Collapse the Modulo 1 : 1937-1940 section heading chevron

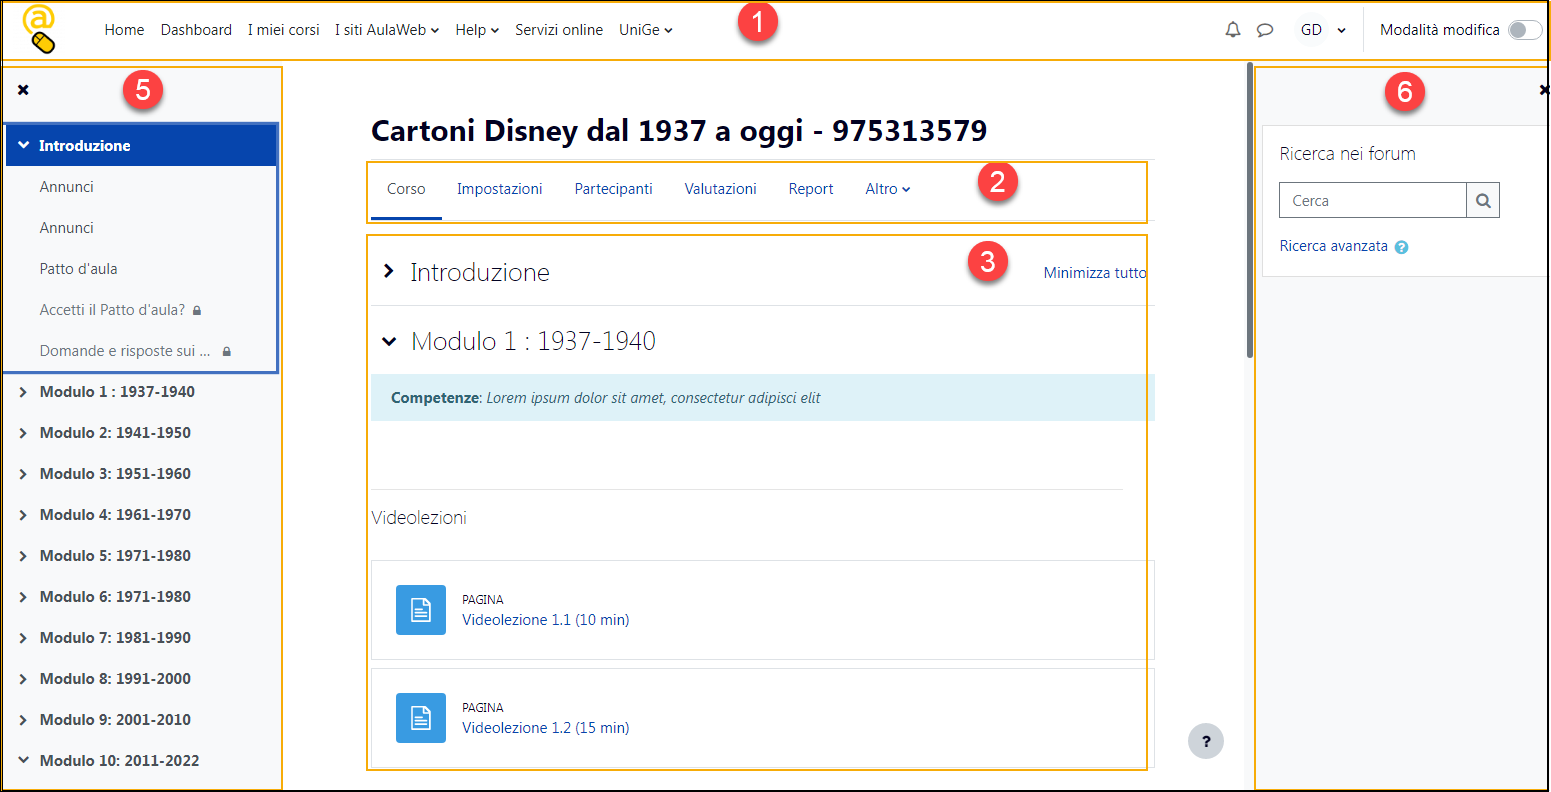[389, 341]
